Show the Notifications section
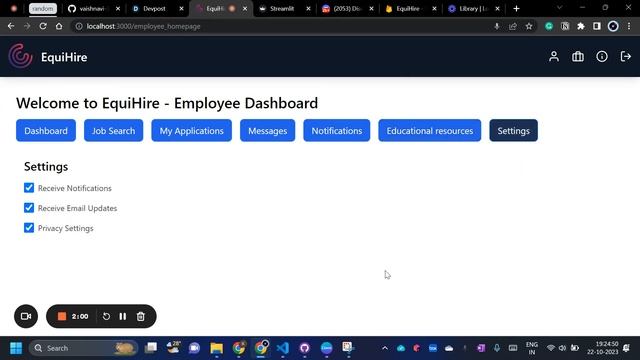This screenshot has width=640, height=360. click(337, 131)
